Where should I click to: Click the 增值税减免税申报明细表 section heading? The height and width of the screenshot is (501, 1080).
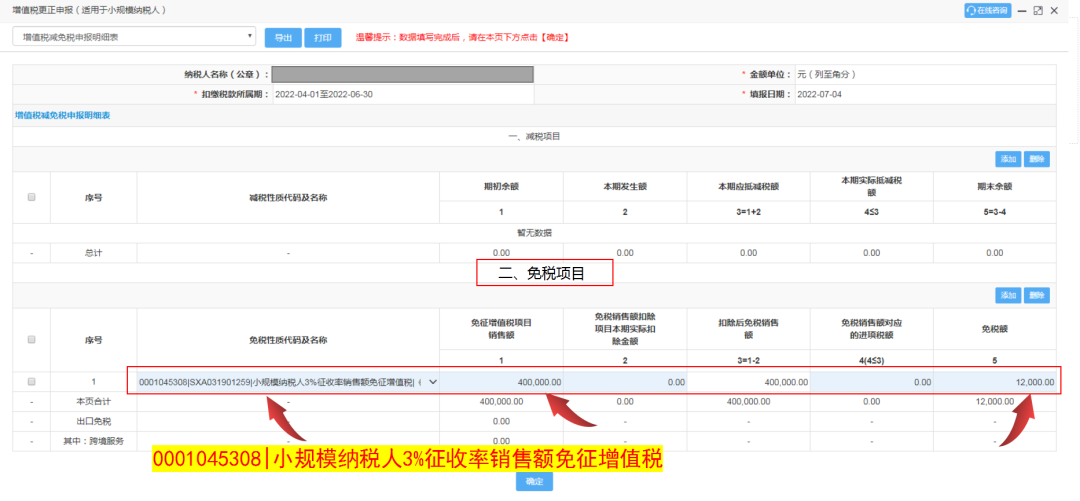coord(62,116)
